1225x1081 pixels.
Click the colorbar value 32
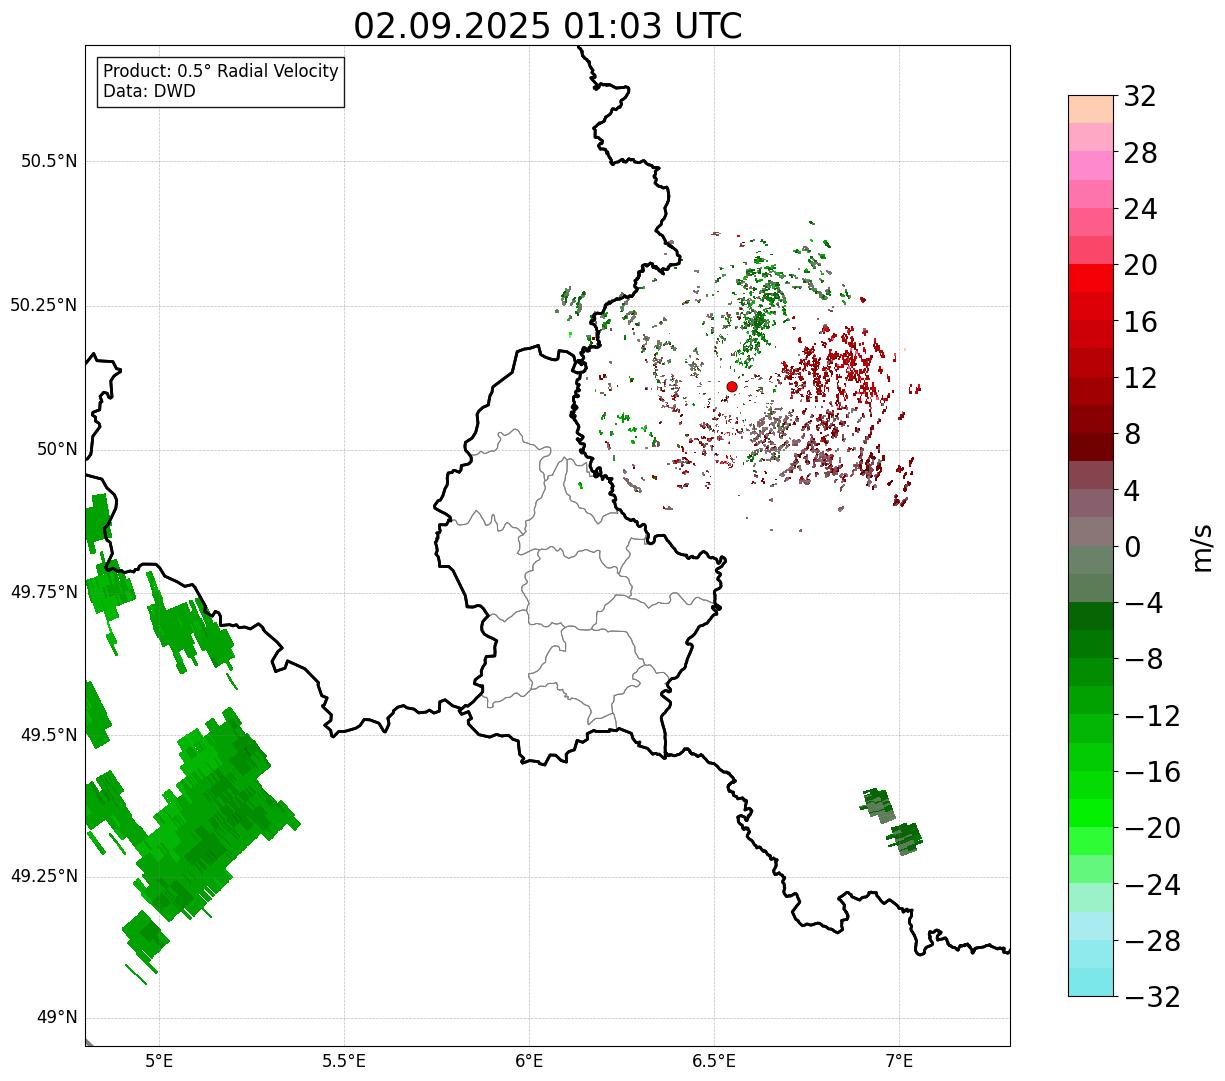click(1140, 97)
